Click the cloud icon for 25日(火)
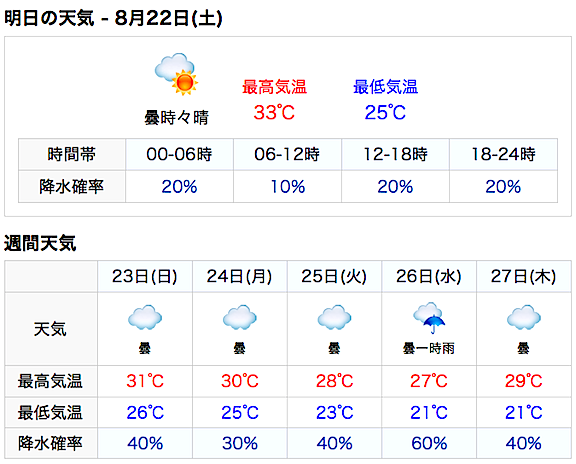This screenshot has height=464, width=576. point(334,317)
